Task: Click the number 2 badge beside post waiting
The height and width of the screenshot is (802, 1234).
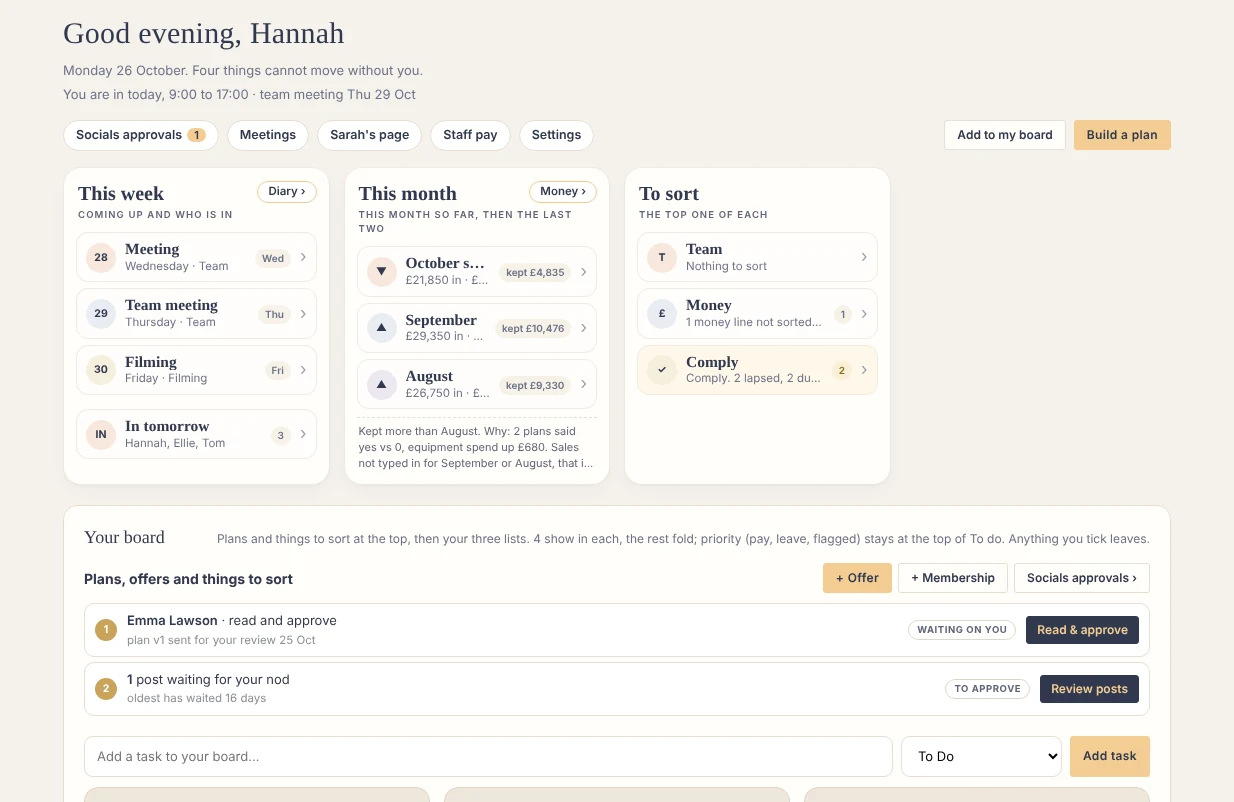Action: (106, 688)
